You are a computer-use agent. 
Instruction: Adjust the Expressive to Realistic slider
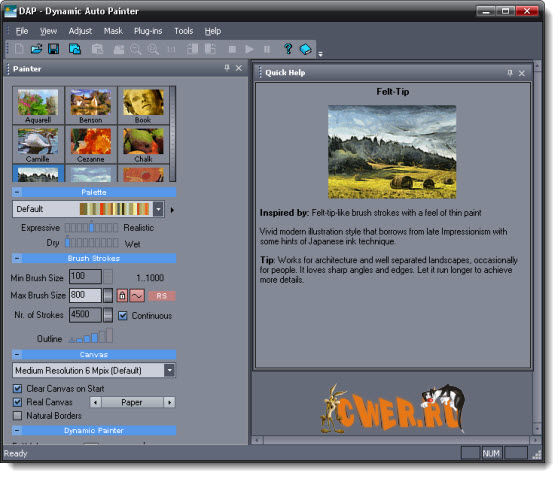[x=91, y=228]
